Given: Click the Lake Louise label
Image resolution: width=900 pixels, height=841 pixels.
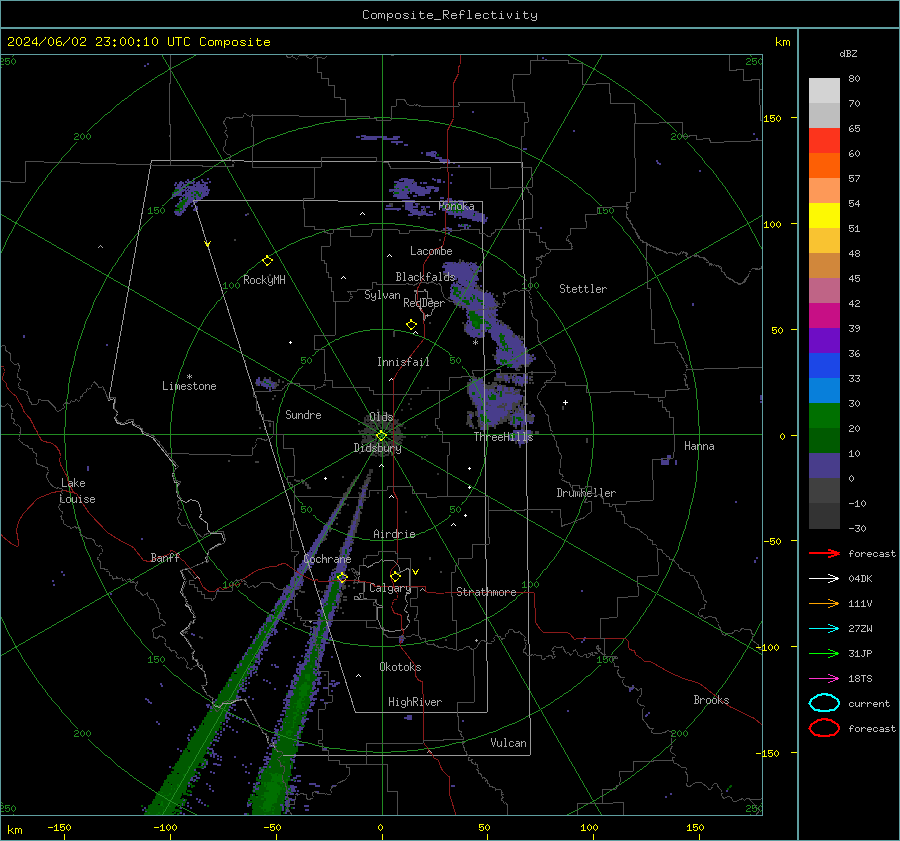Looking at the screenshot, I should tap(77, 491).
